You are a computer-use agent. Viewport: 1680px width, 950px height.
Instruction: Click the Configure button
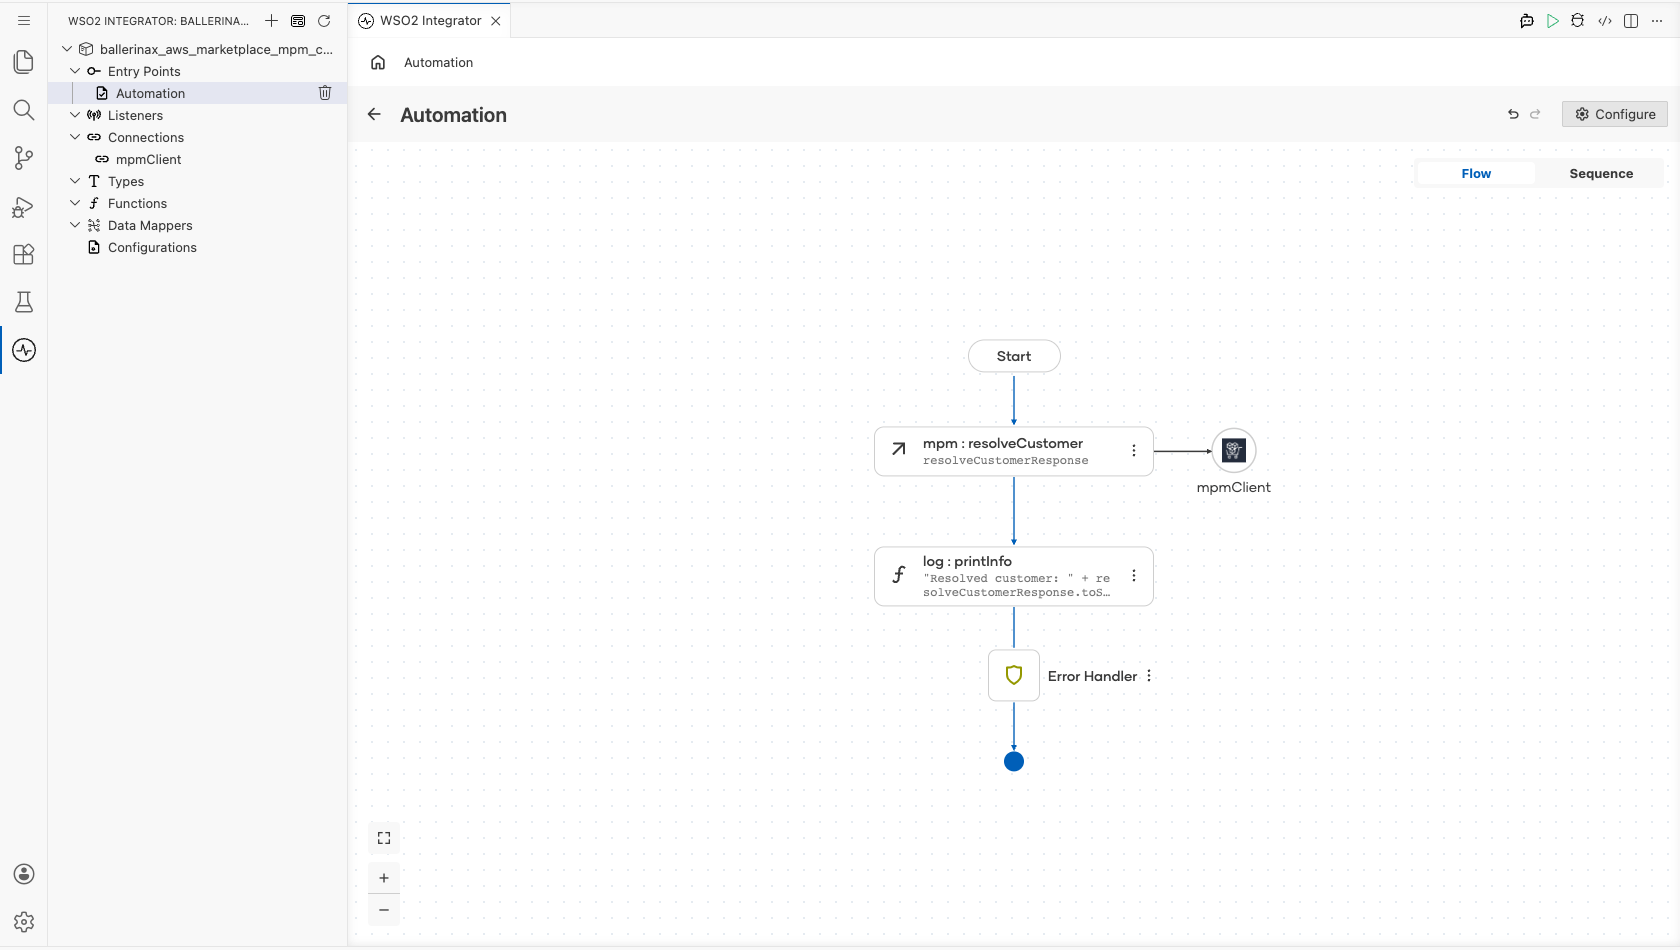pos(1615,114)
